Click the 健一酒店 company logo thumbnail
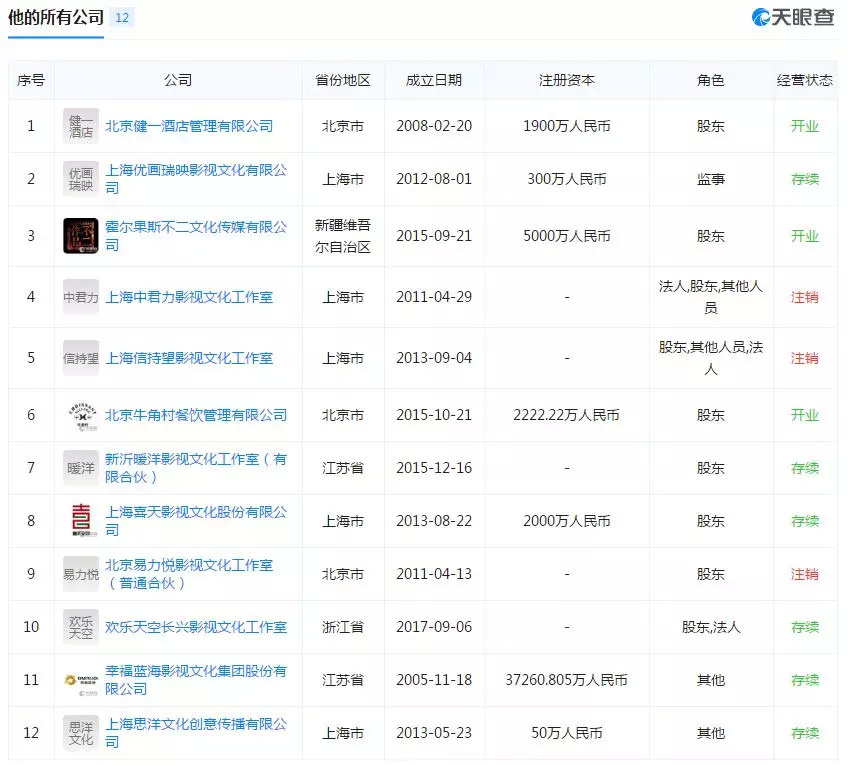 pyautogui.click(x=81, y=126)
